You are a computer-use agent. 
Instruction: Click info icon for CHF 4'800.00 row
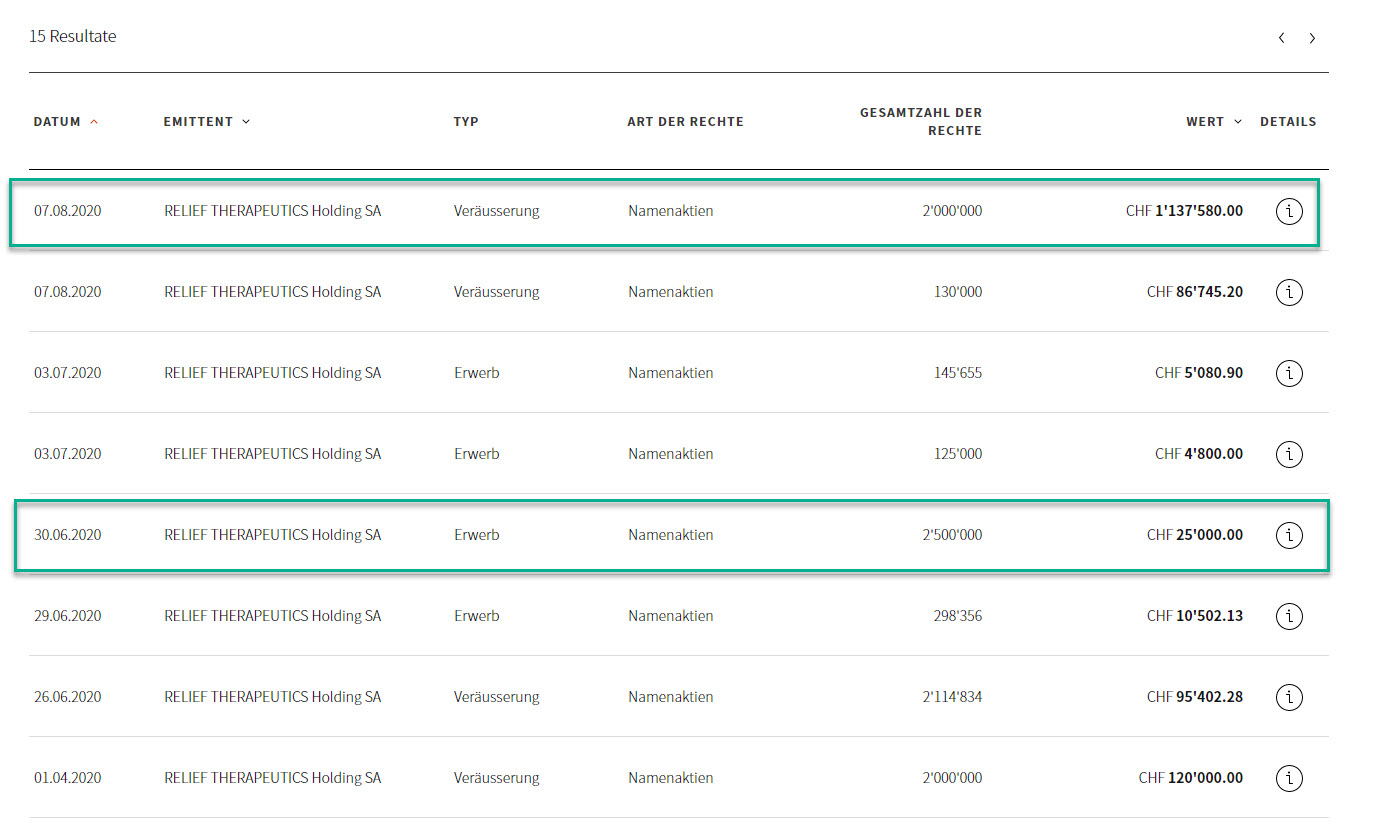coord(1289,454)
